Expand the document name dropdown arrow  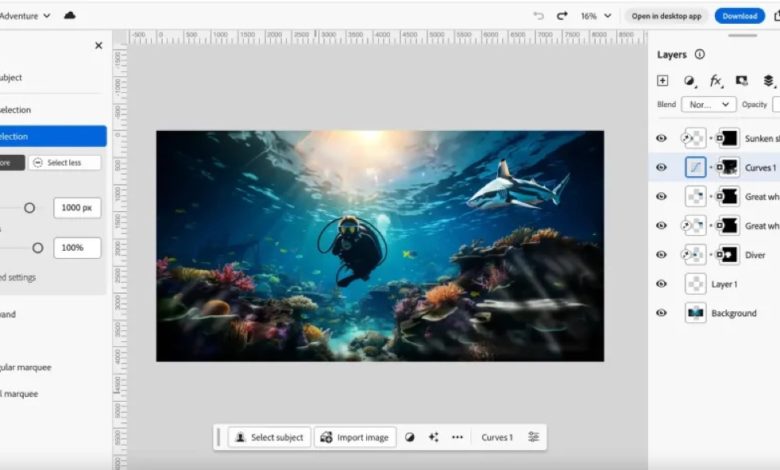coord(46,16)
